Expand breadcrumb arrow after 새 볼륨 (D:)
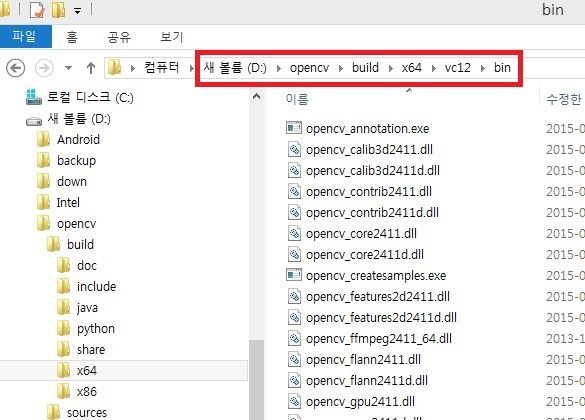 click(278, 68)
